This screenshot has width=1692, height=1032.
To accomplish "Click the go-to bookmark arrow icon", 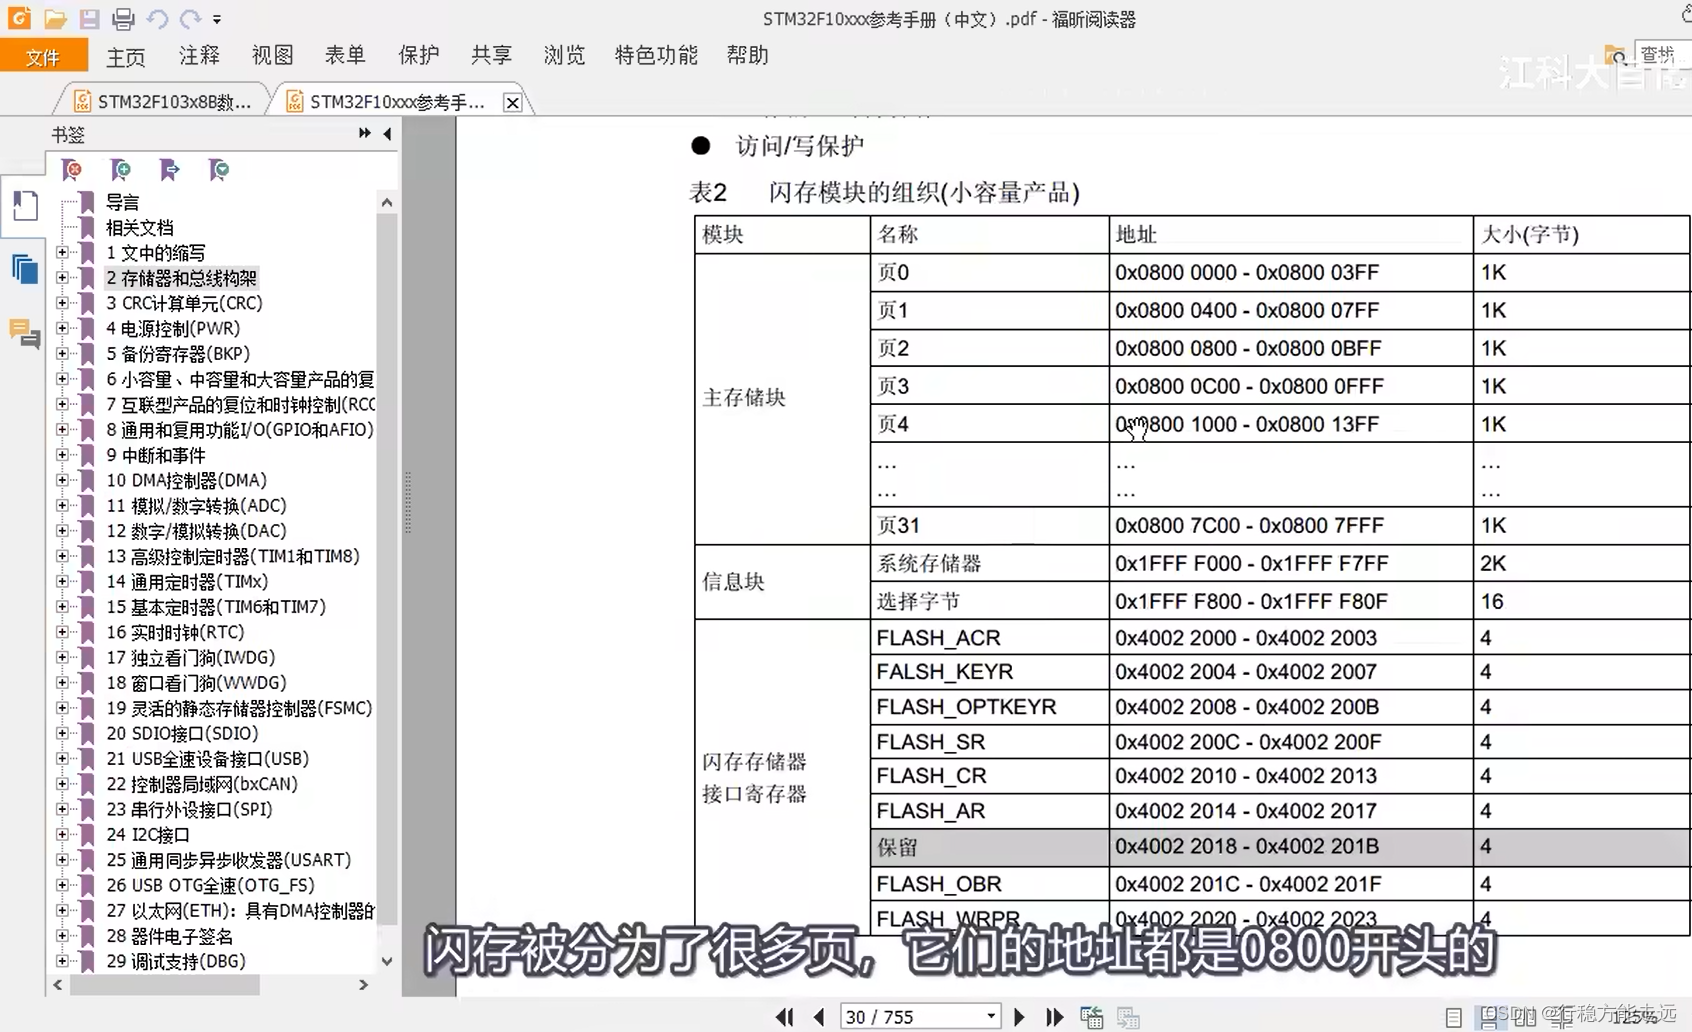I will [169, 170].
